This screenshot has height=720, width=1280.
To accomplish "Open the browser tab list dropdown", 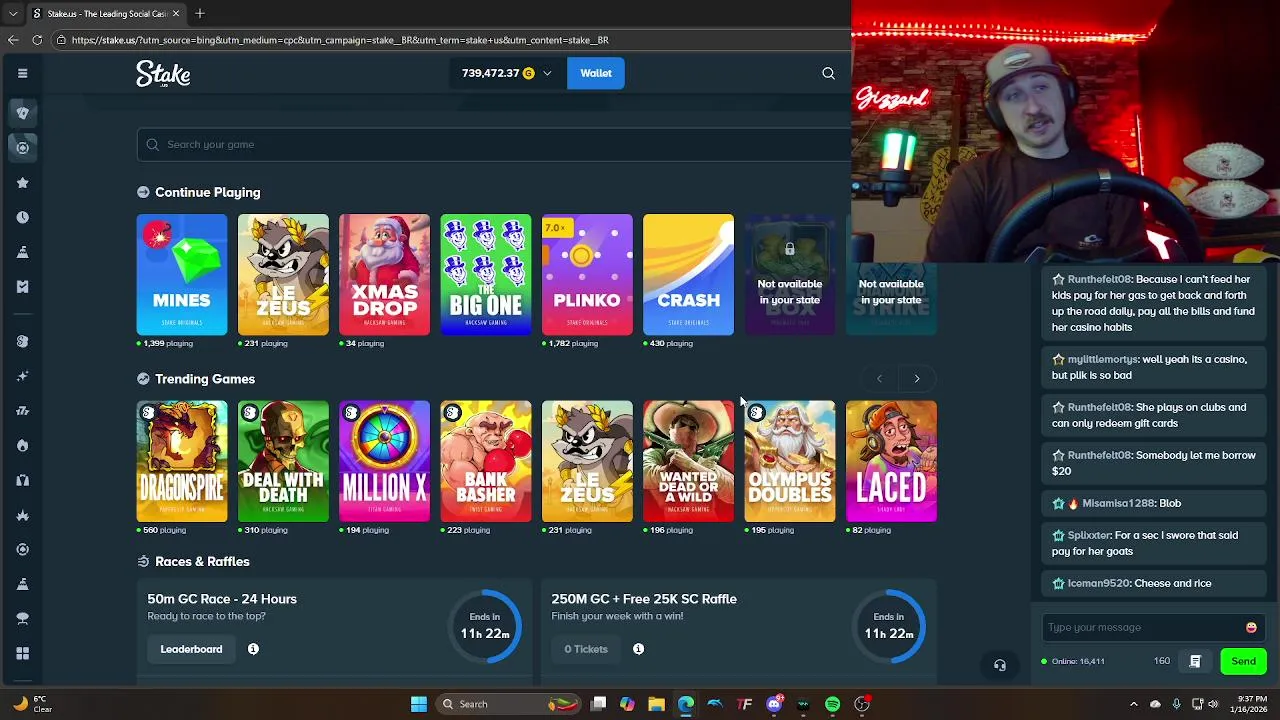I will 13,14.
